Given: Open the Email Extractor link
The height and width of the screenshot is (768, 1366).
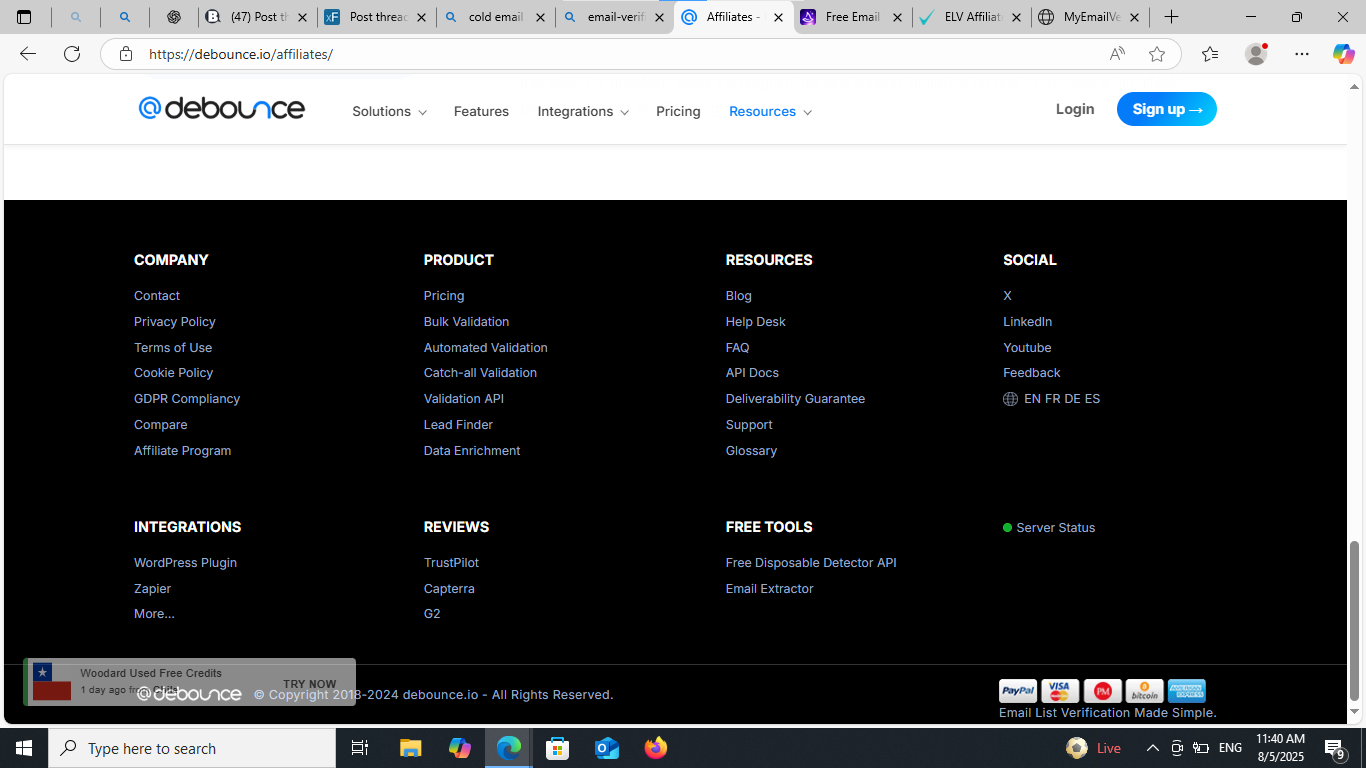Looking at the screenshot, I should click(769, 589).
